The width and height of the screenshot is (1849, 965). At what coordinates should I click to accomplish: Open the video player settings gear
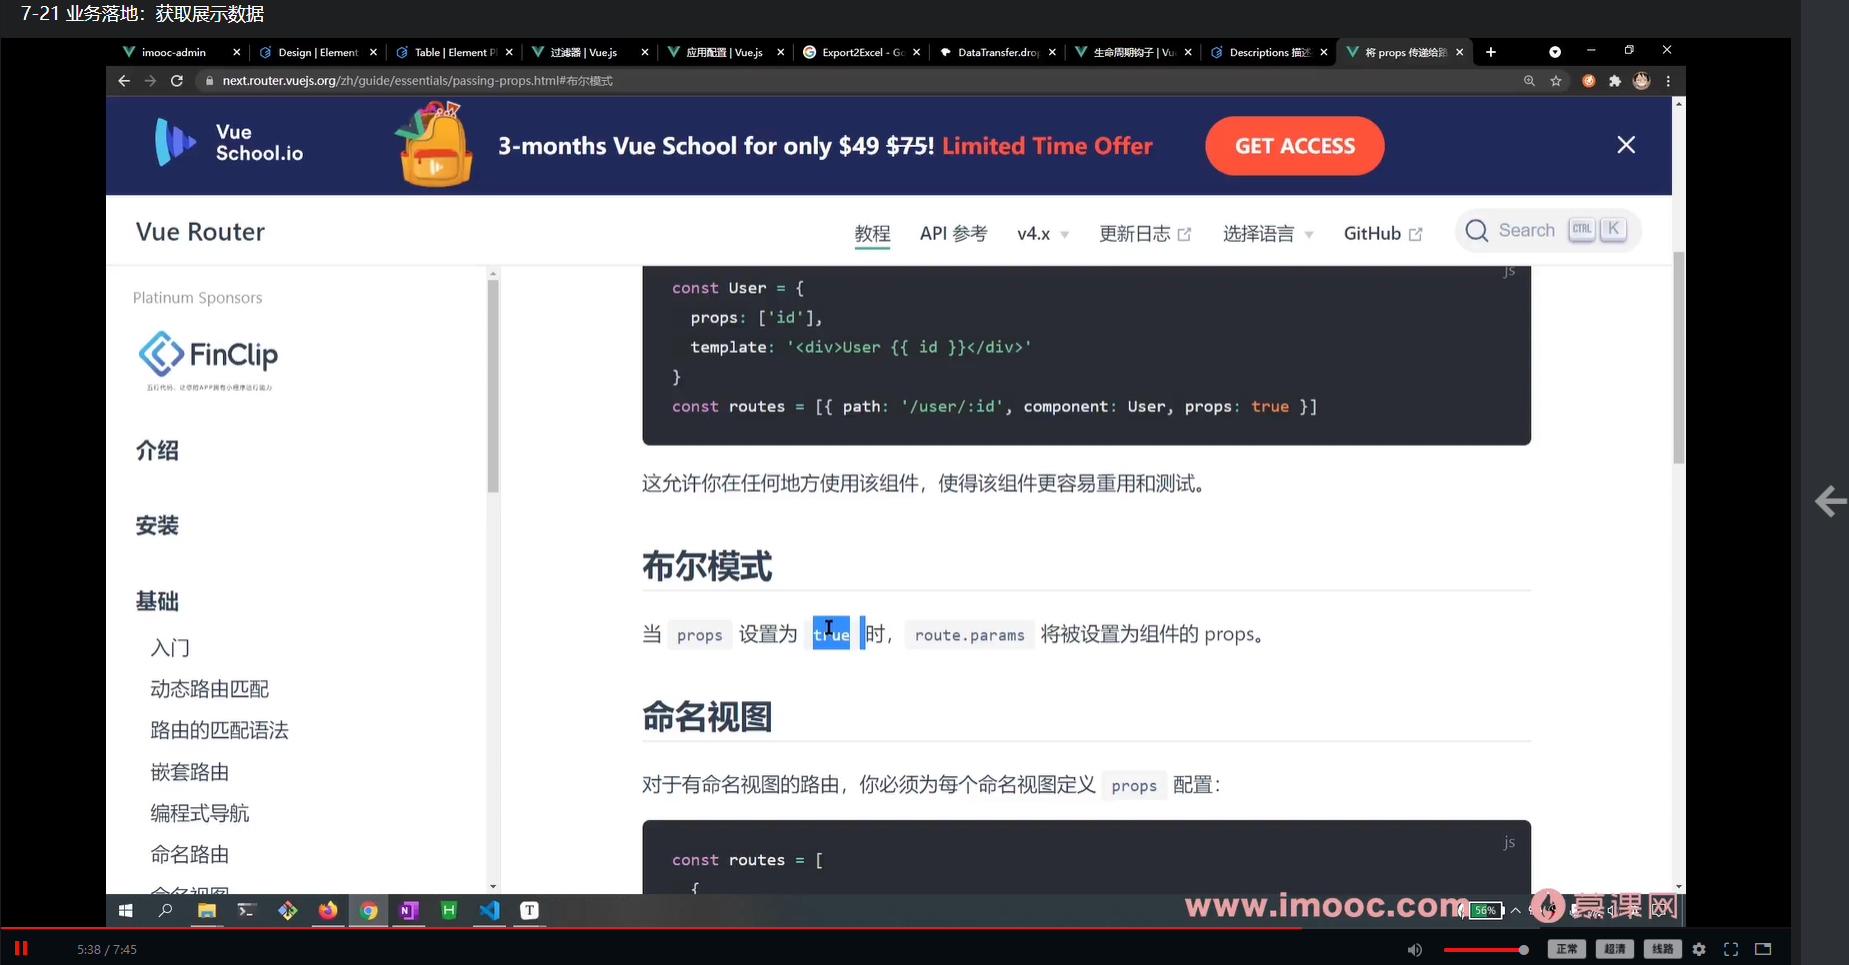(x=1700, y=949)
